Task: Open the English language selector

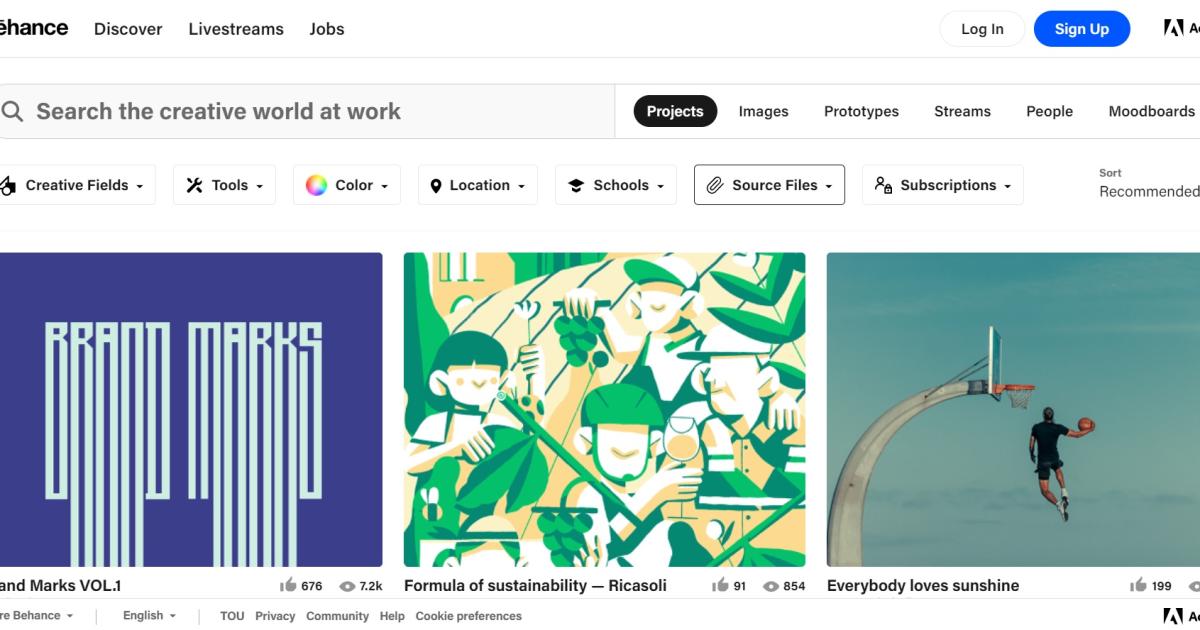Action: [149, 616]
